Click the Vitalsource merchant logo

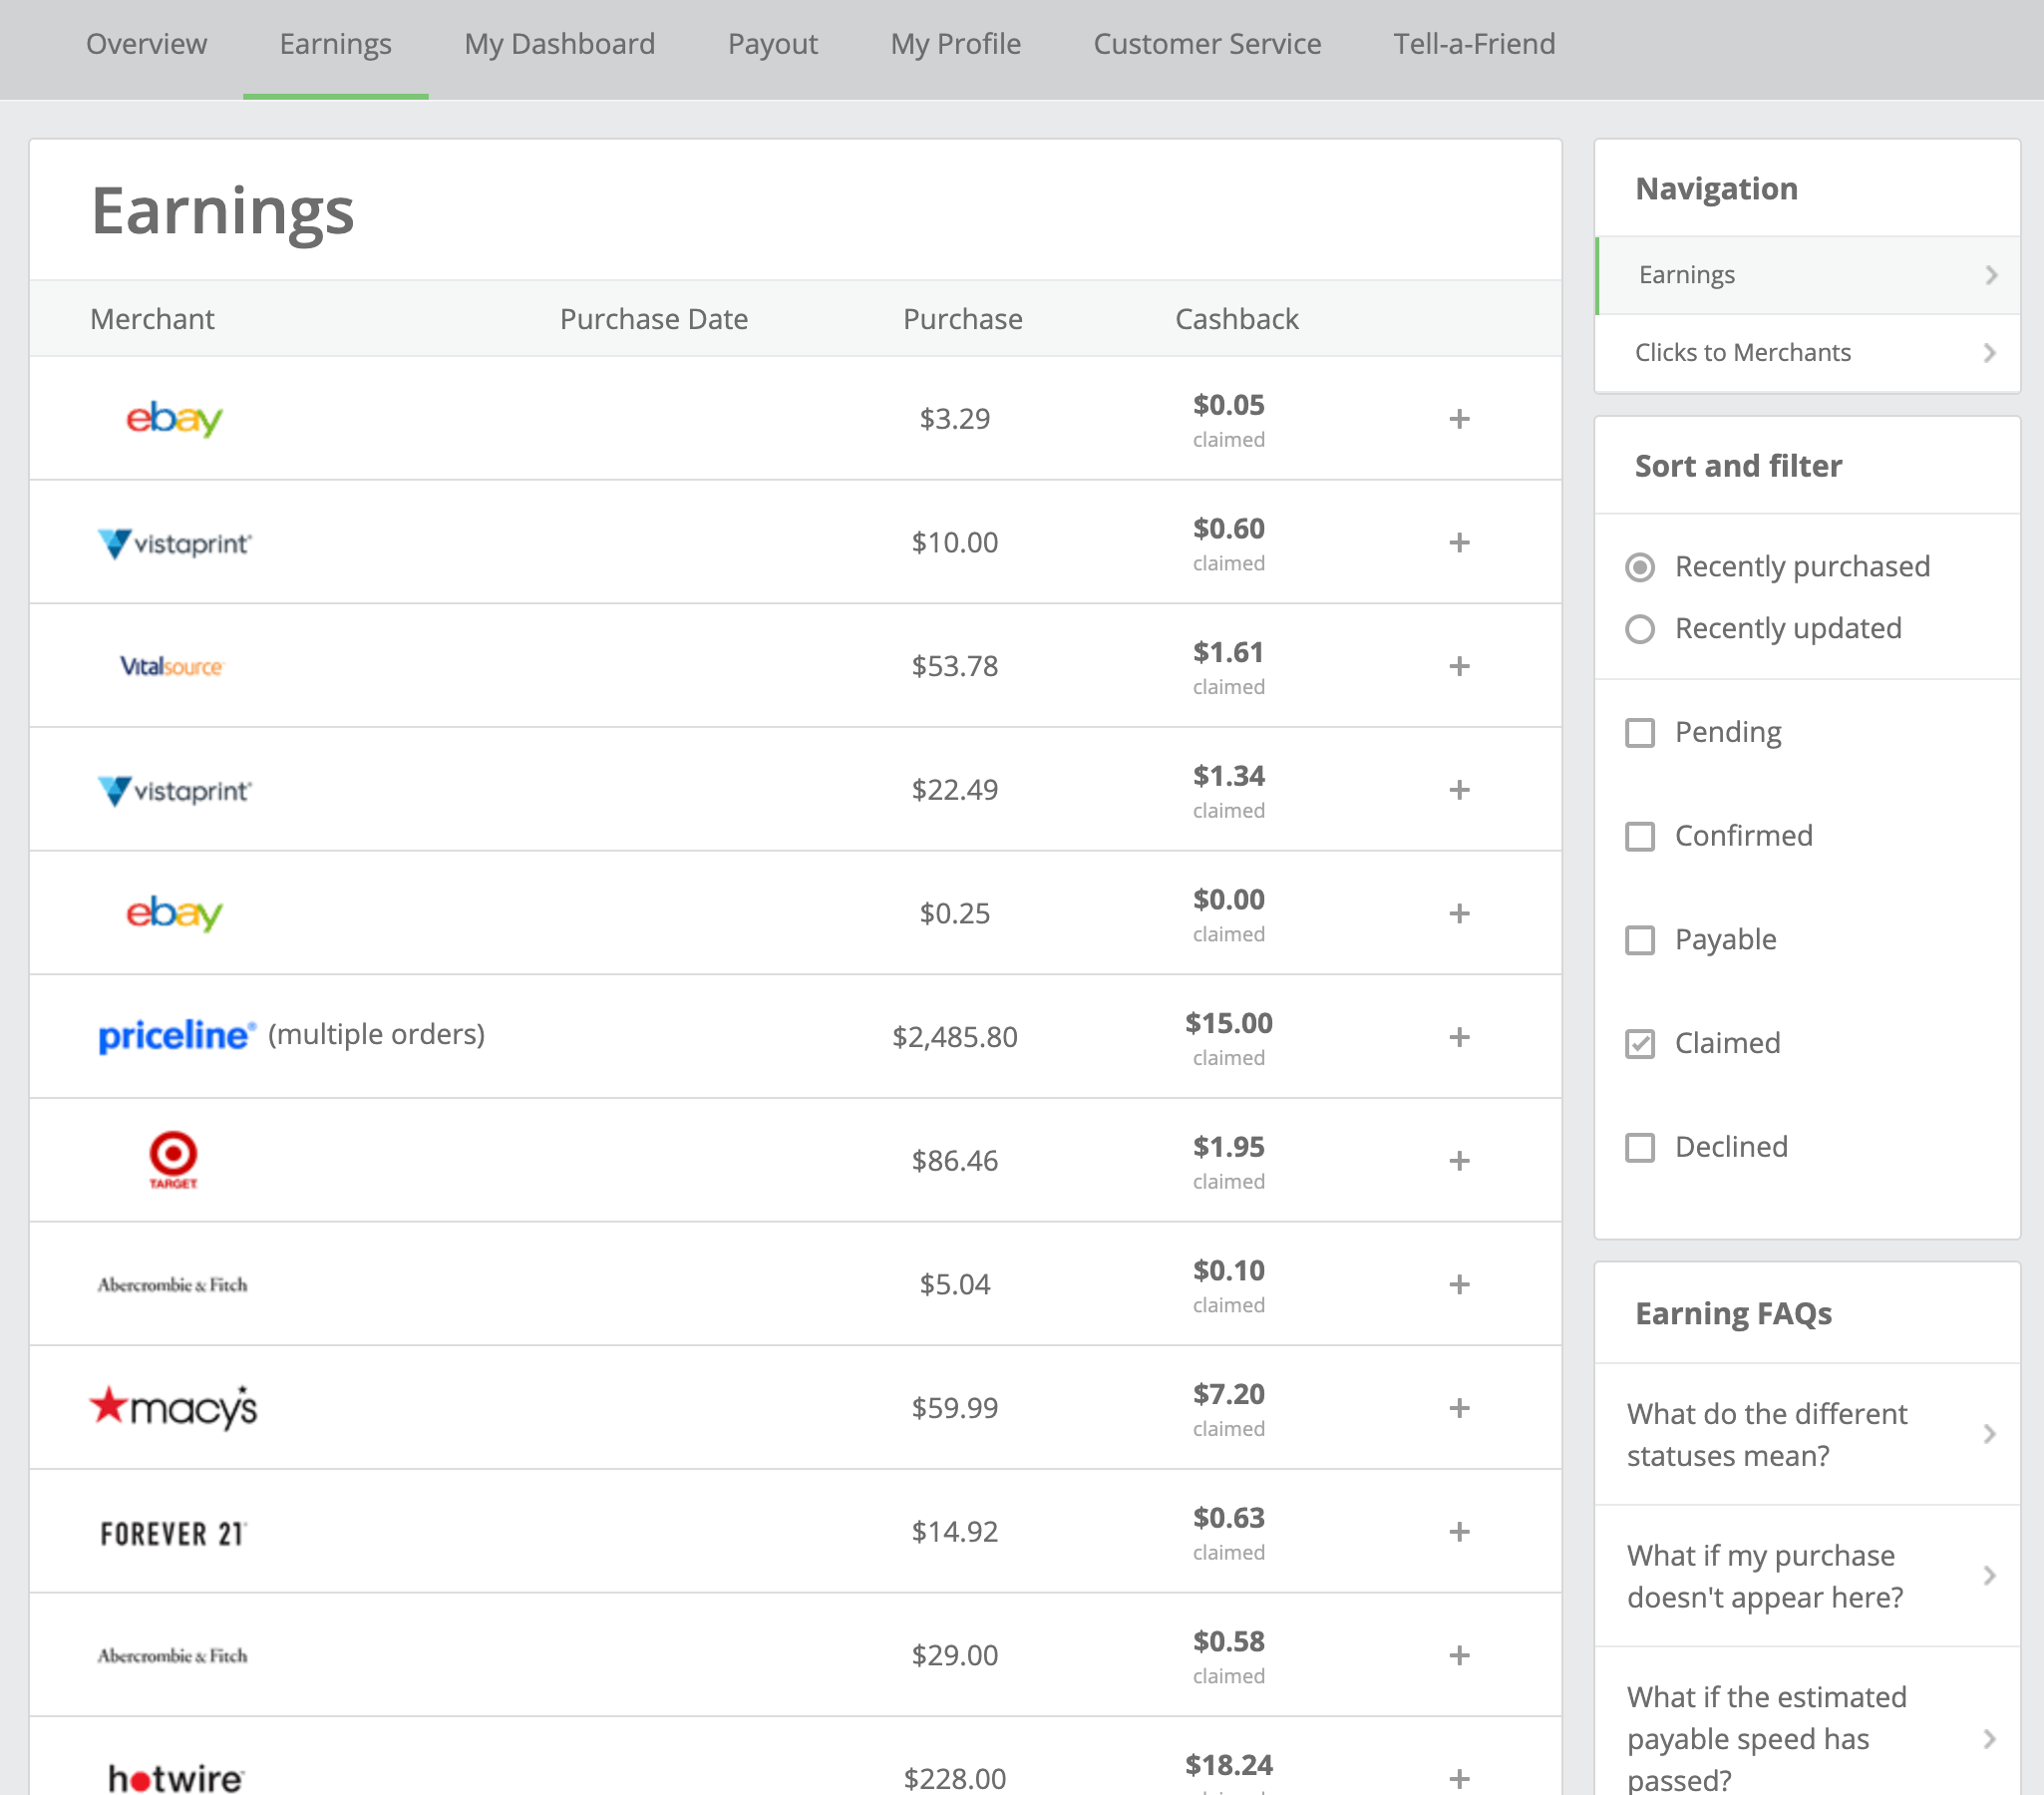tap(172, 666)
